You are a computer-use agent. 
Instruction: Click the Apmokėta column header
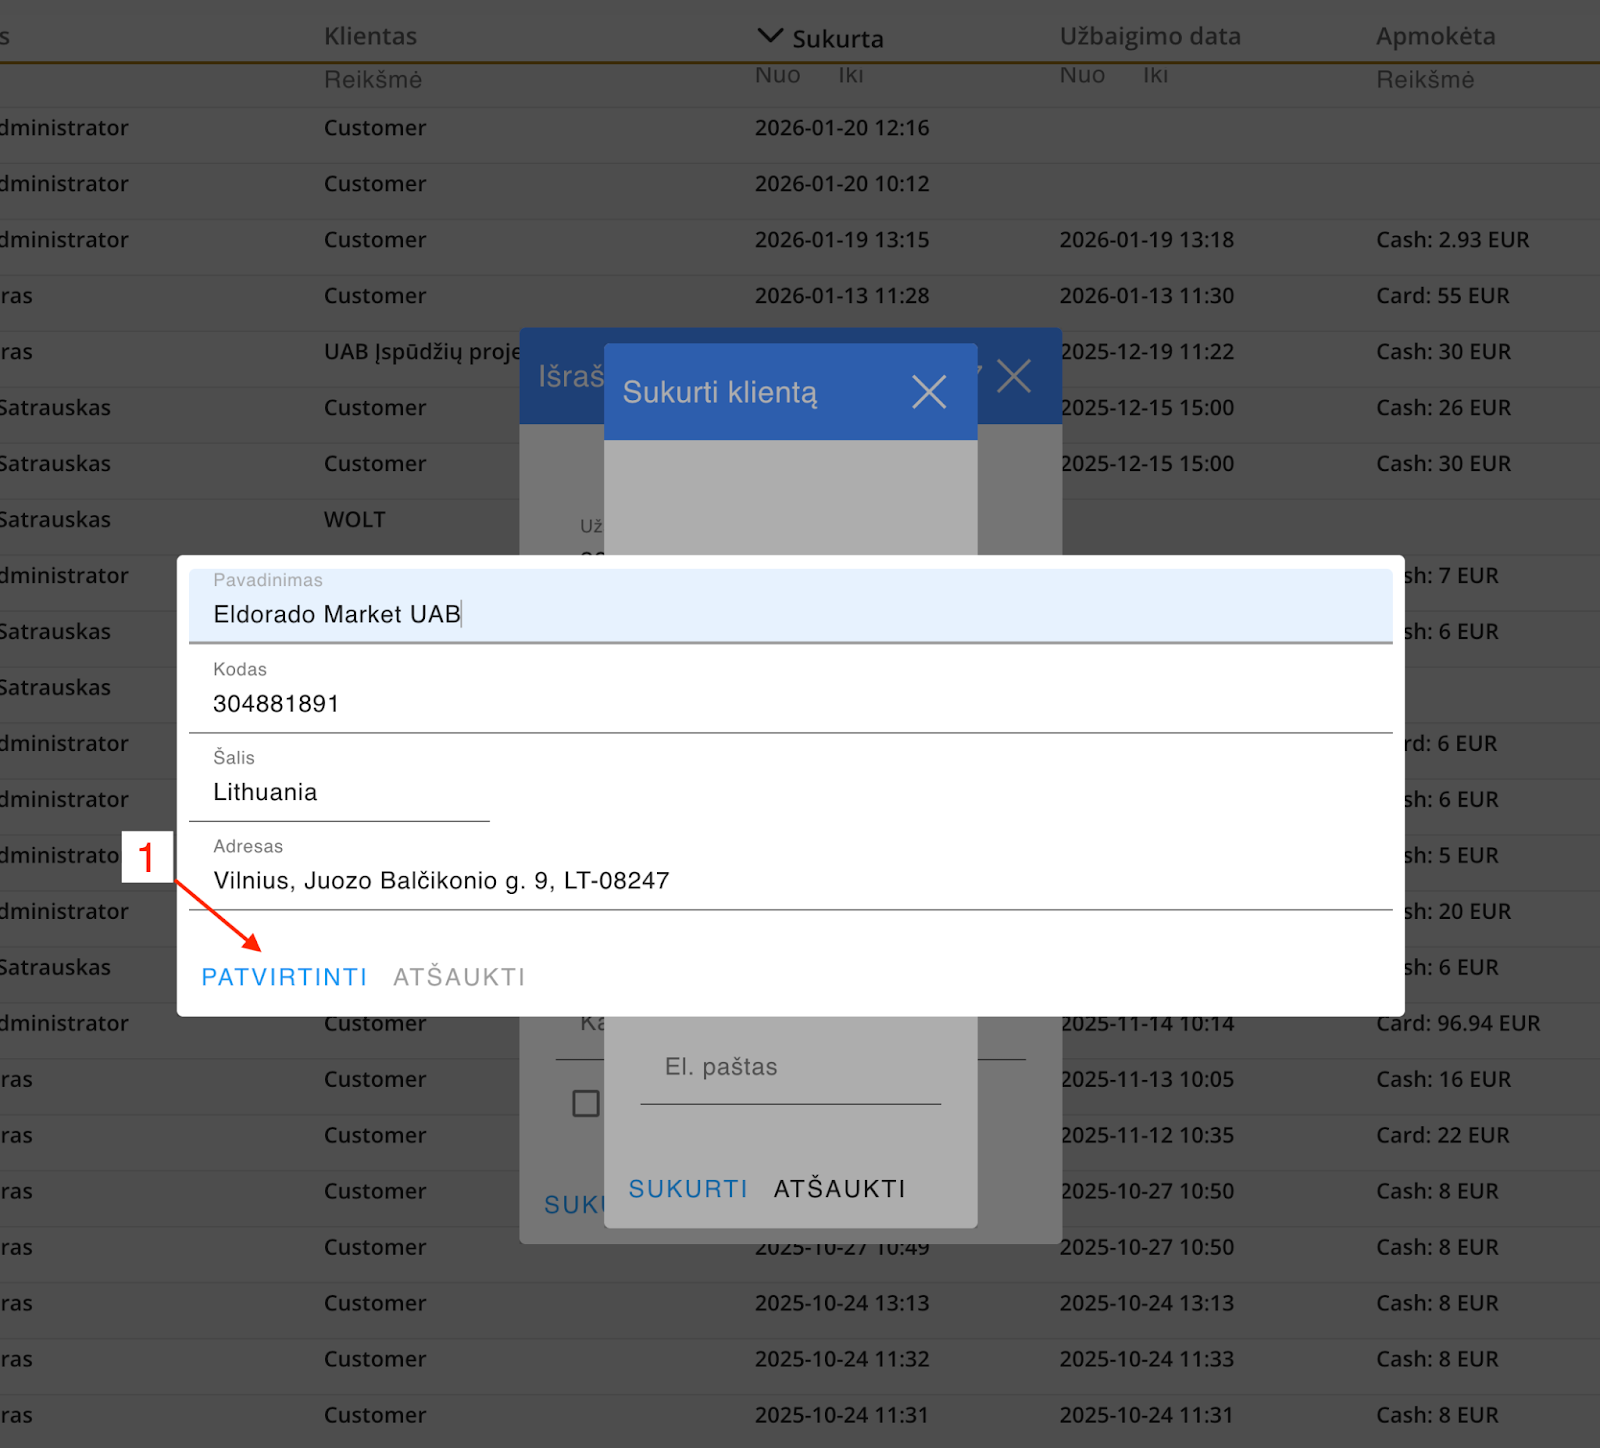pyautogui.click(x=1435, y=37)
